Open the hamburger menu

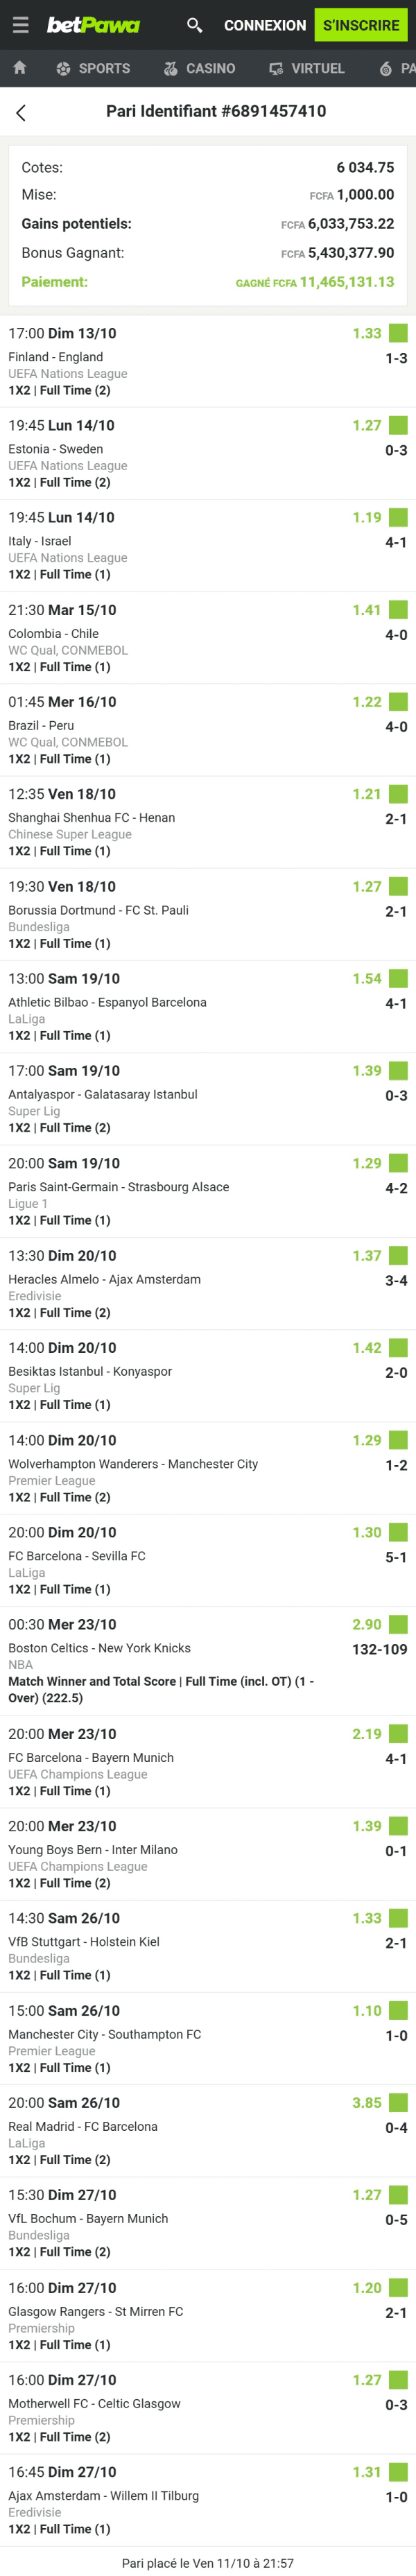pos(20,25)
